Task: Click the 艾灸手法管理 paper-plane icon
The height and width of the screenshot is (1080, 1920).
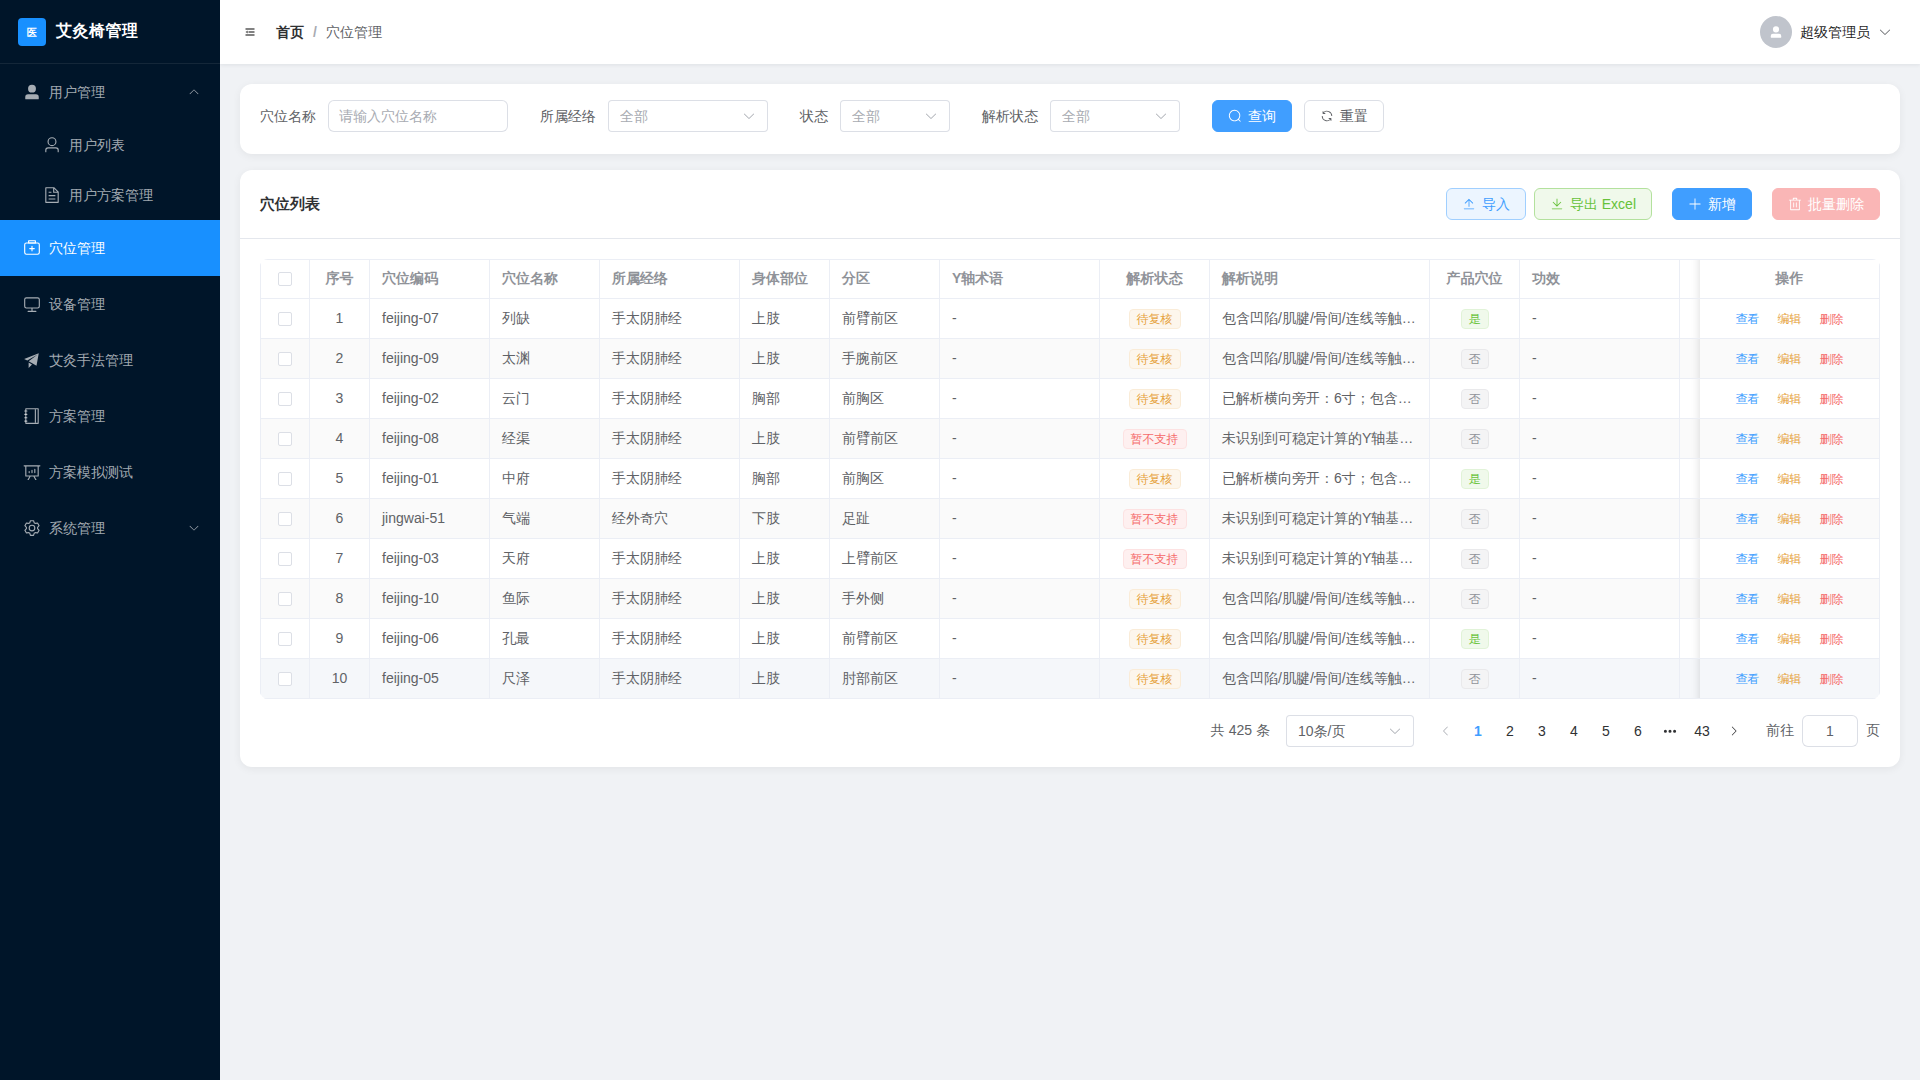Action: click(32, 360)
